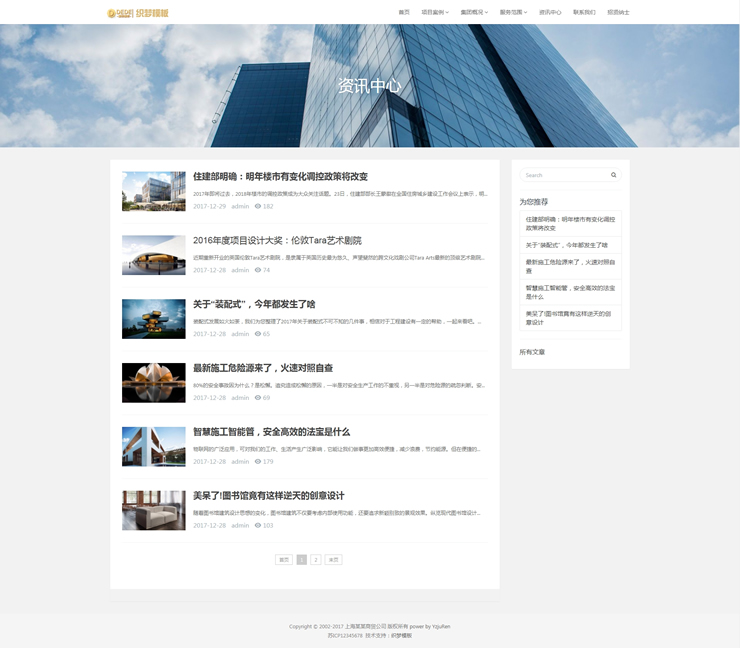The width and height of the screenshot is (740, 648).
Task: Click the eye views icon showing 74
Action: coord(258,270)
